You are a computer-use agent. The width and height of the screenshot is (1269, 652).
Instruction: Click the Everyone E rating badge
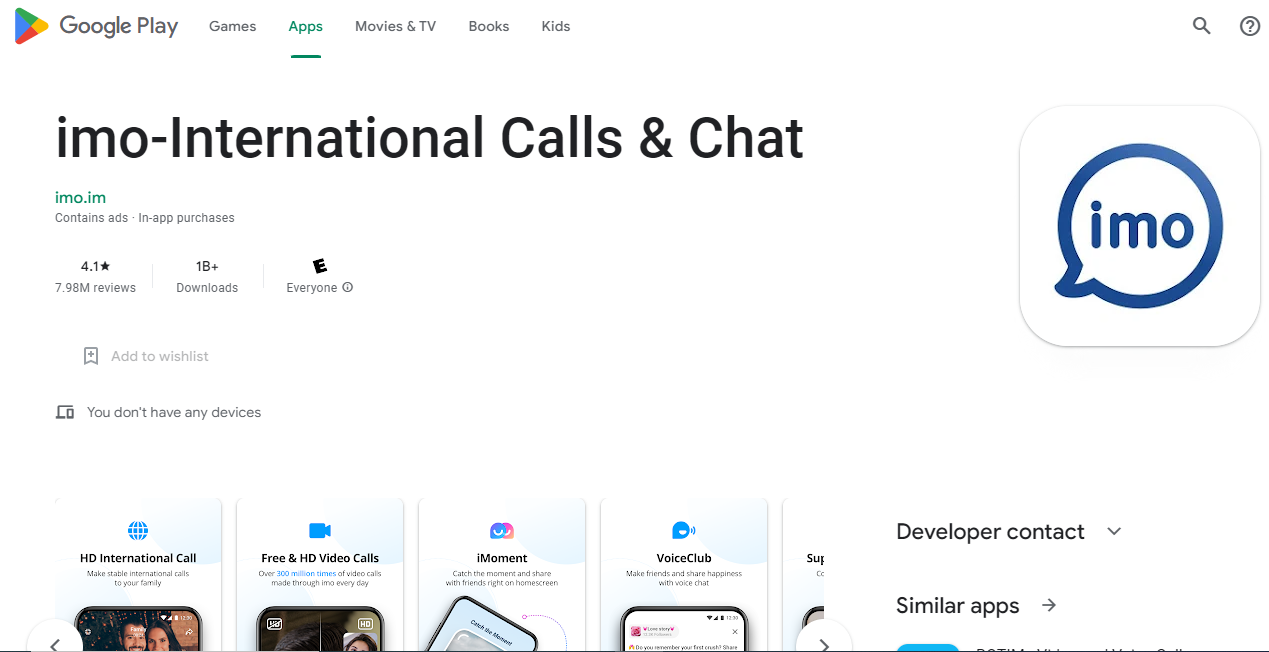(320, 266)
